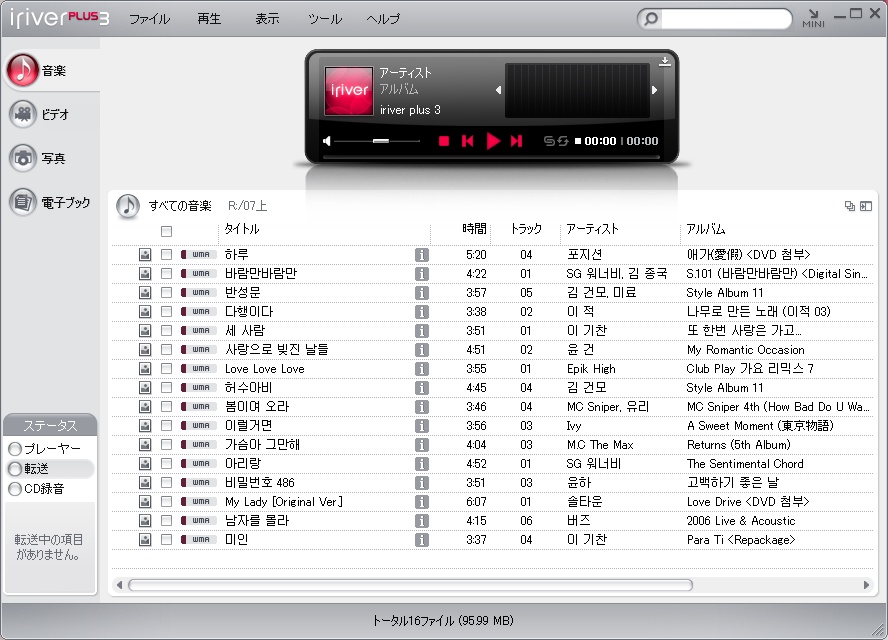This screenshot has width=888, height=640.
Task: Open info for My Lady track
Action: pyautogui.click(x=421, y=502)
